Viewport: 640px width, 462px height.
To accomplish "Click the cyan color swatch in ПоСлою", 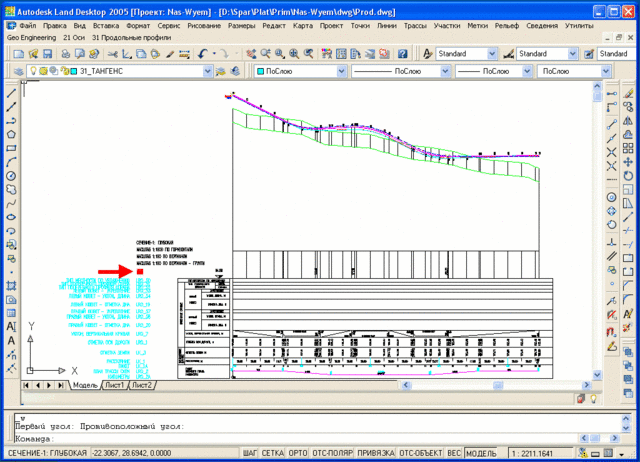I will [x=260, y=71].
